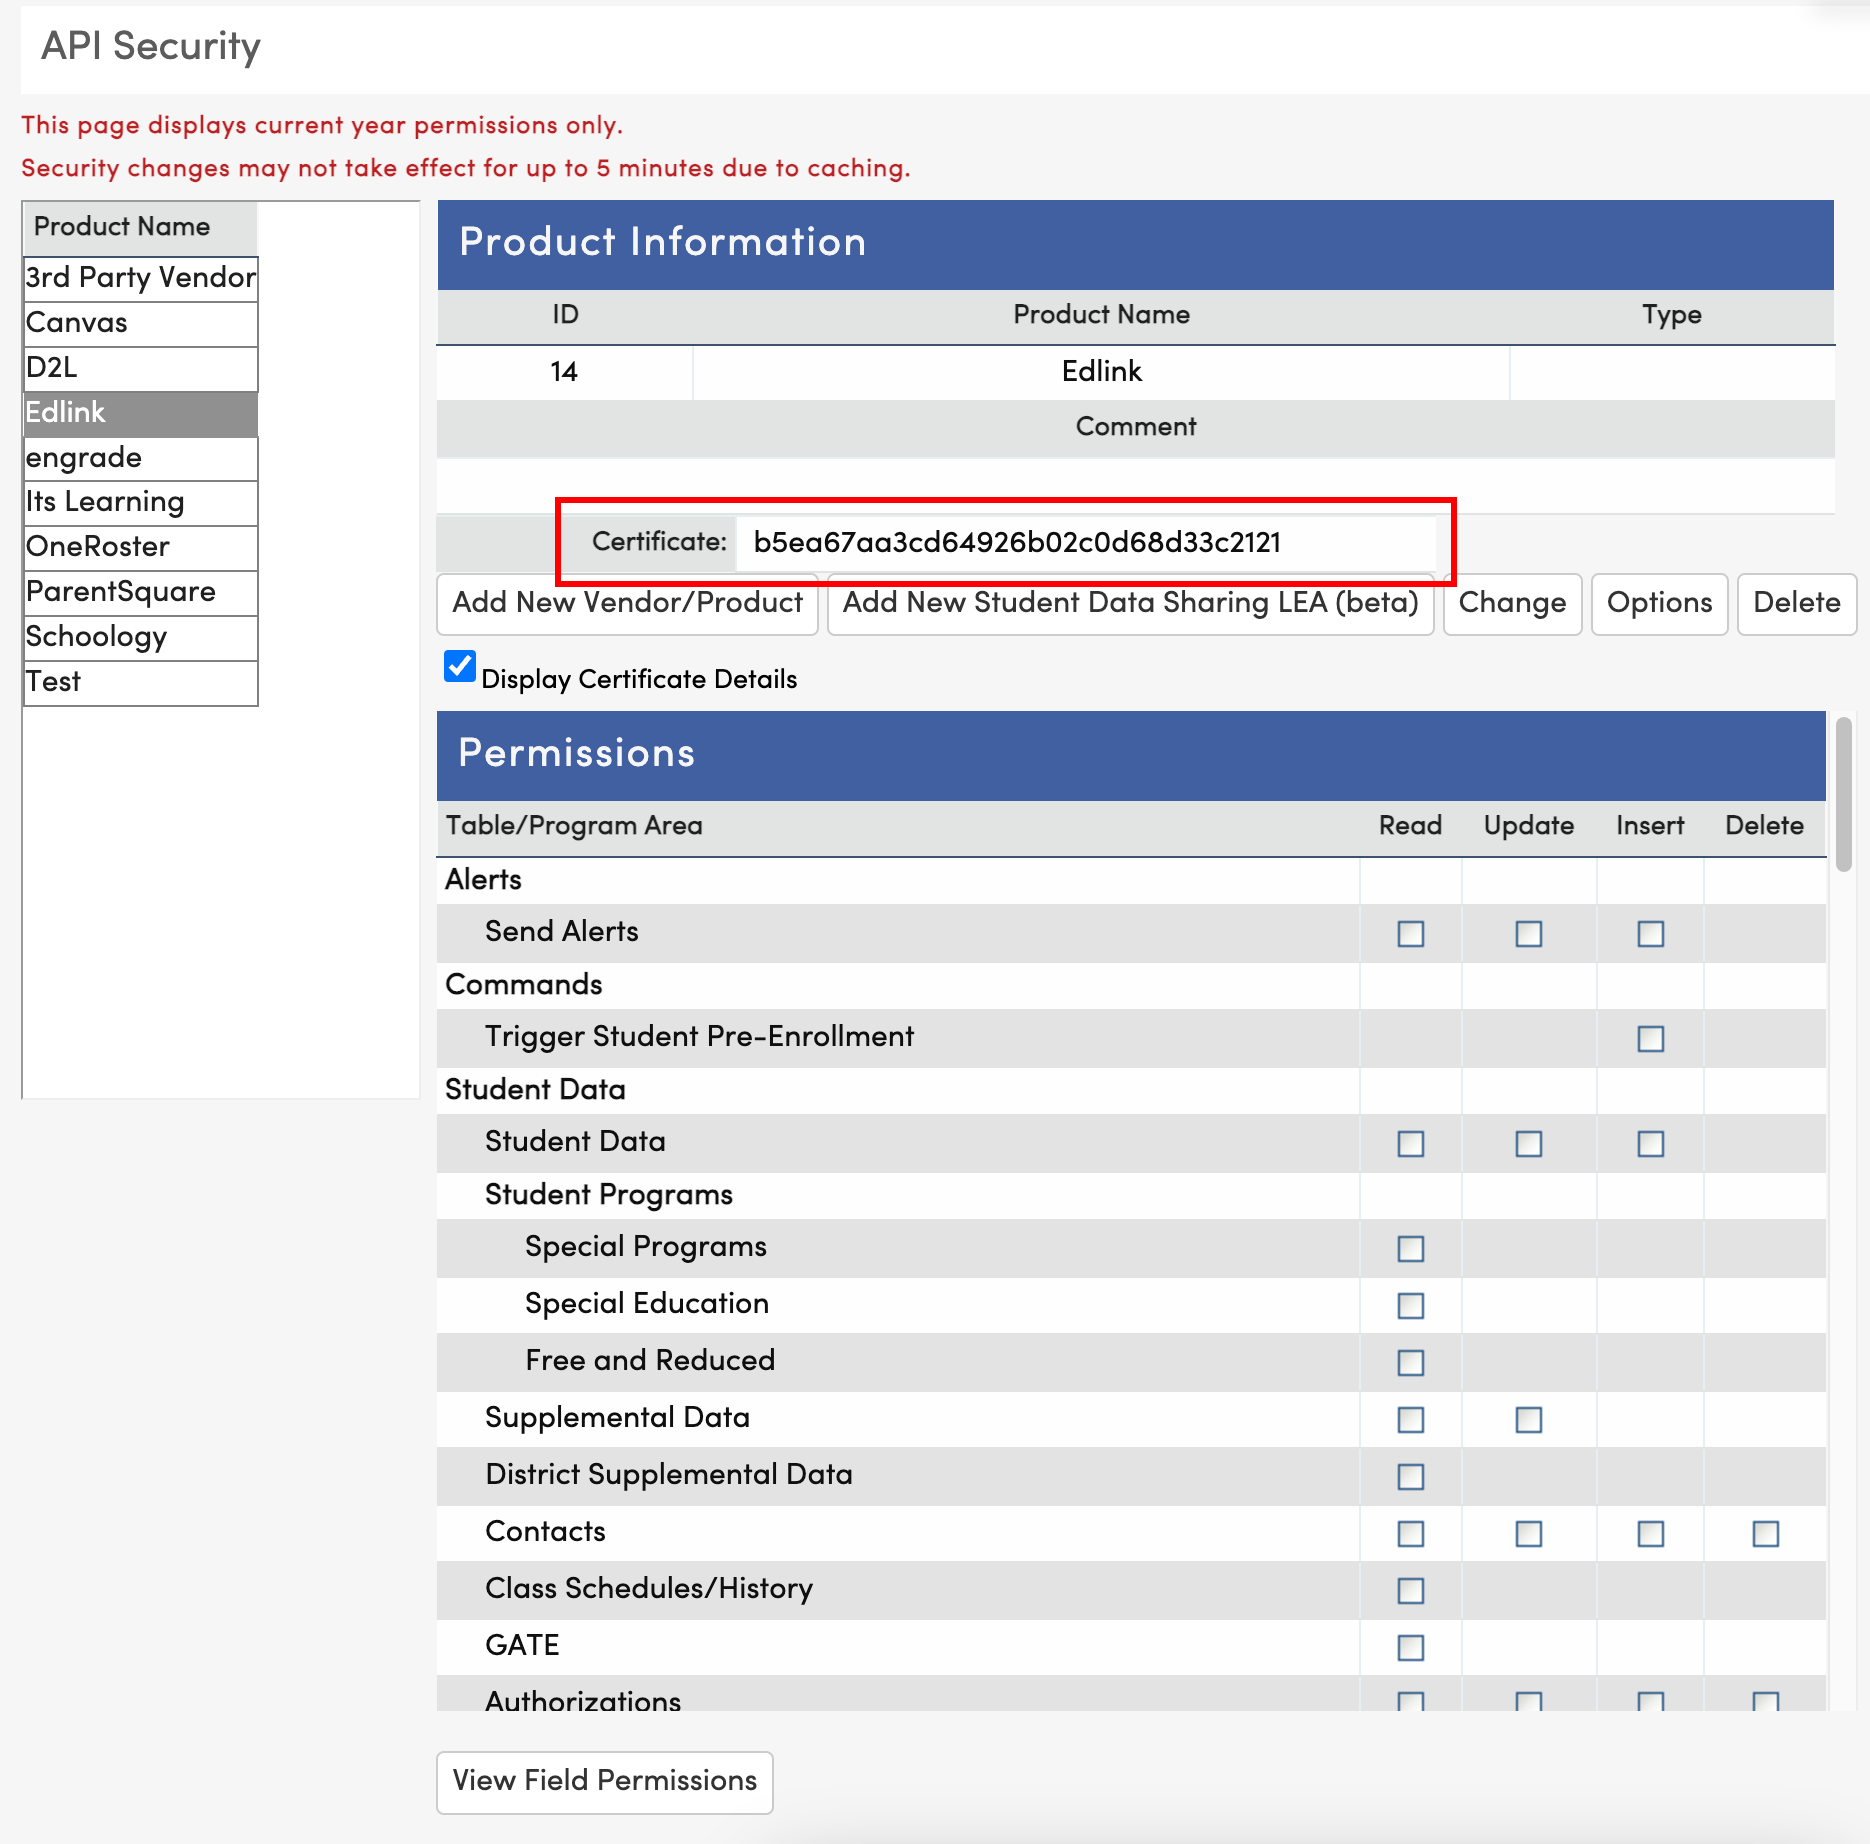This screenshot has width=1870, height=1844.
Task: Check Update for Contacts
Action: (1528, 1533)
